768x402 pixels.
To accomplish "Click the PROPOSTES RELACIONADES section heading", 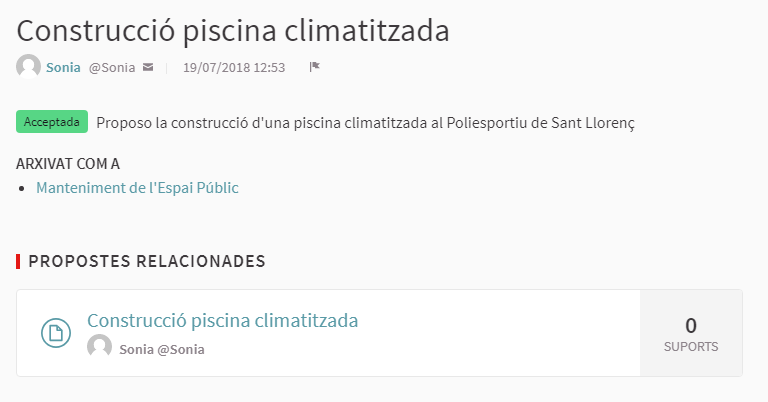I will point(146,262).
